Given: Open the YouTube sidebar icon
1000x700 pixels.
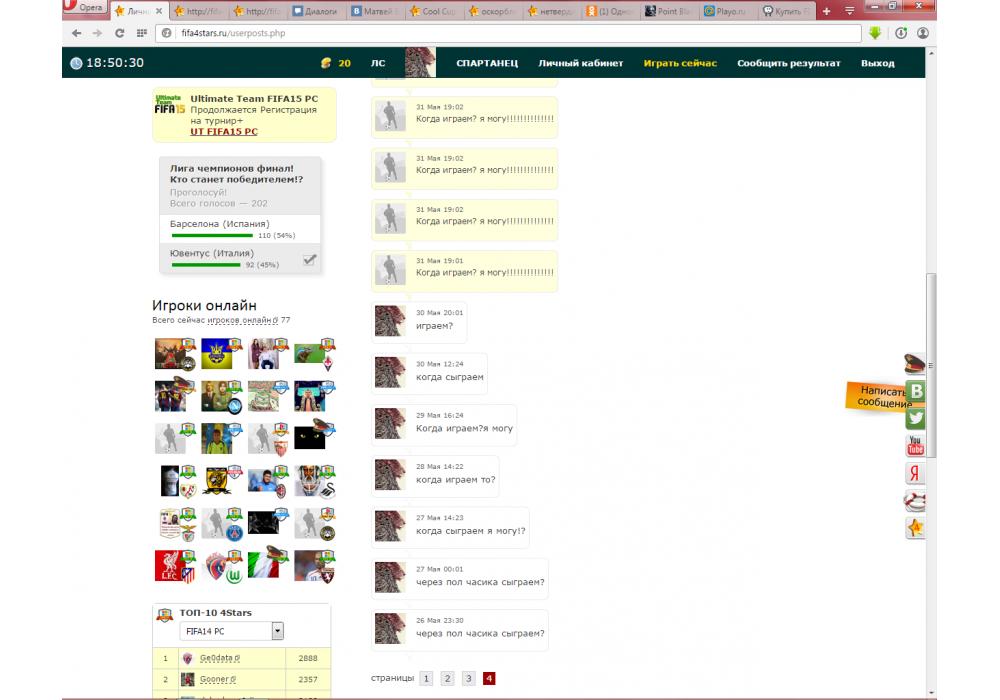Looking at the screenshot, I should [x=915, y=446].
